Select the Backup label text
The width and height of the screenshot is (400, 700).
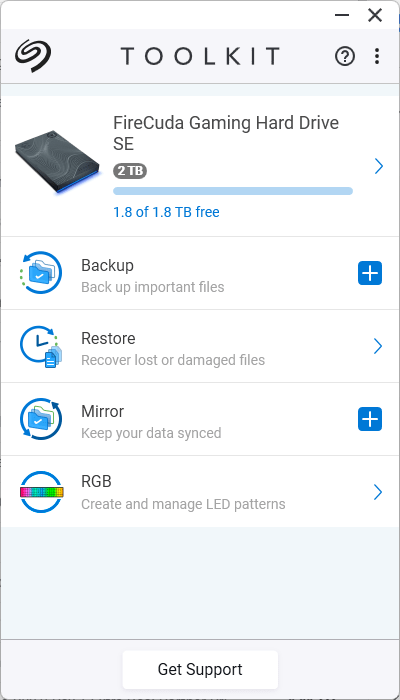[107, 265]
